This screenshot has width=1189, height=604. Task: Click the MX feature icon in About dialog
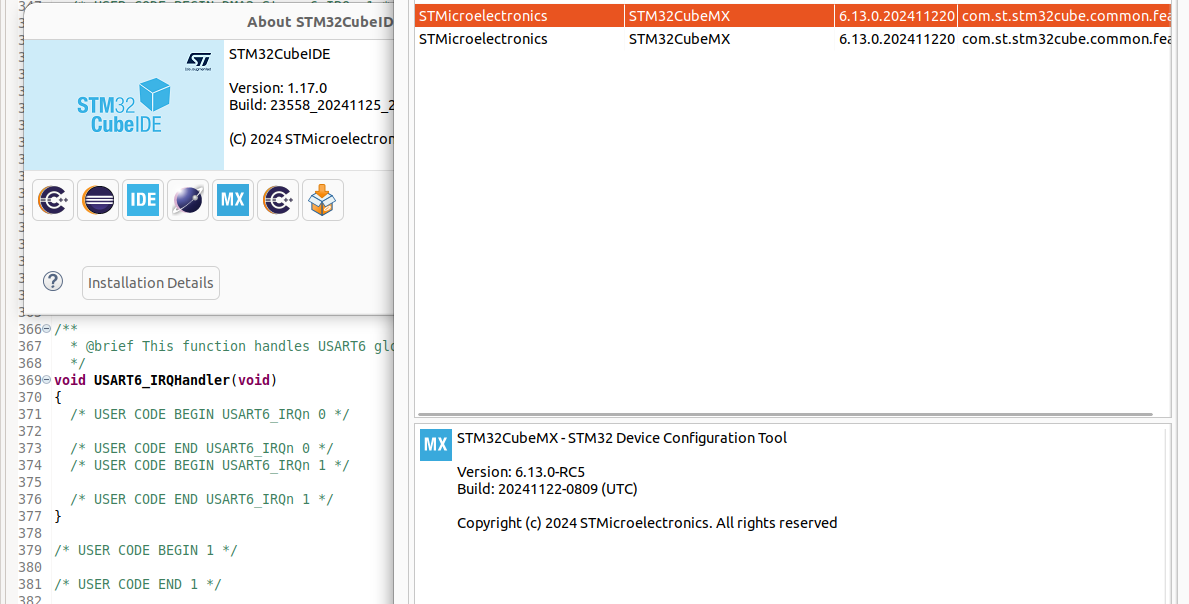[x=233, y=200]
